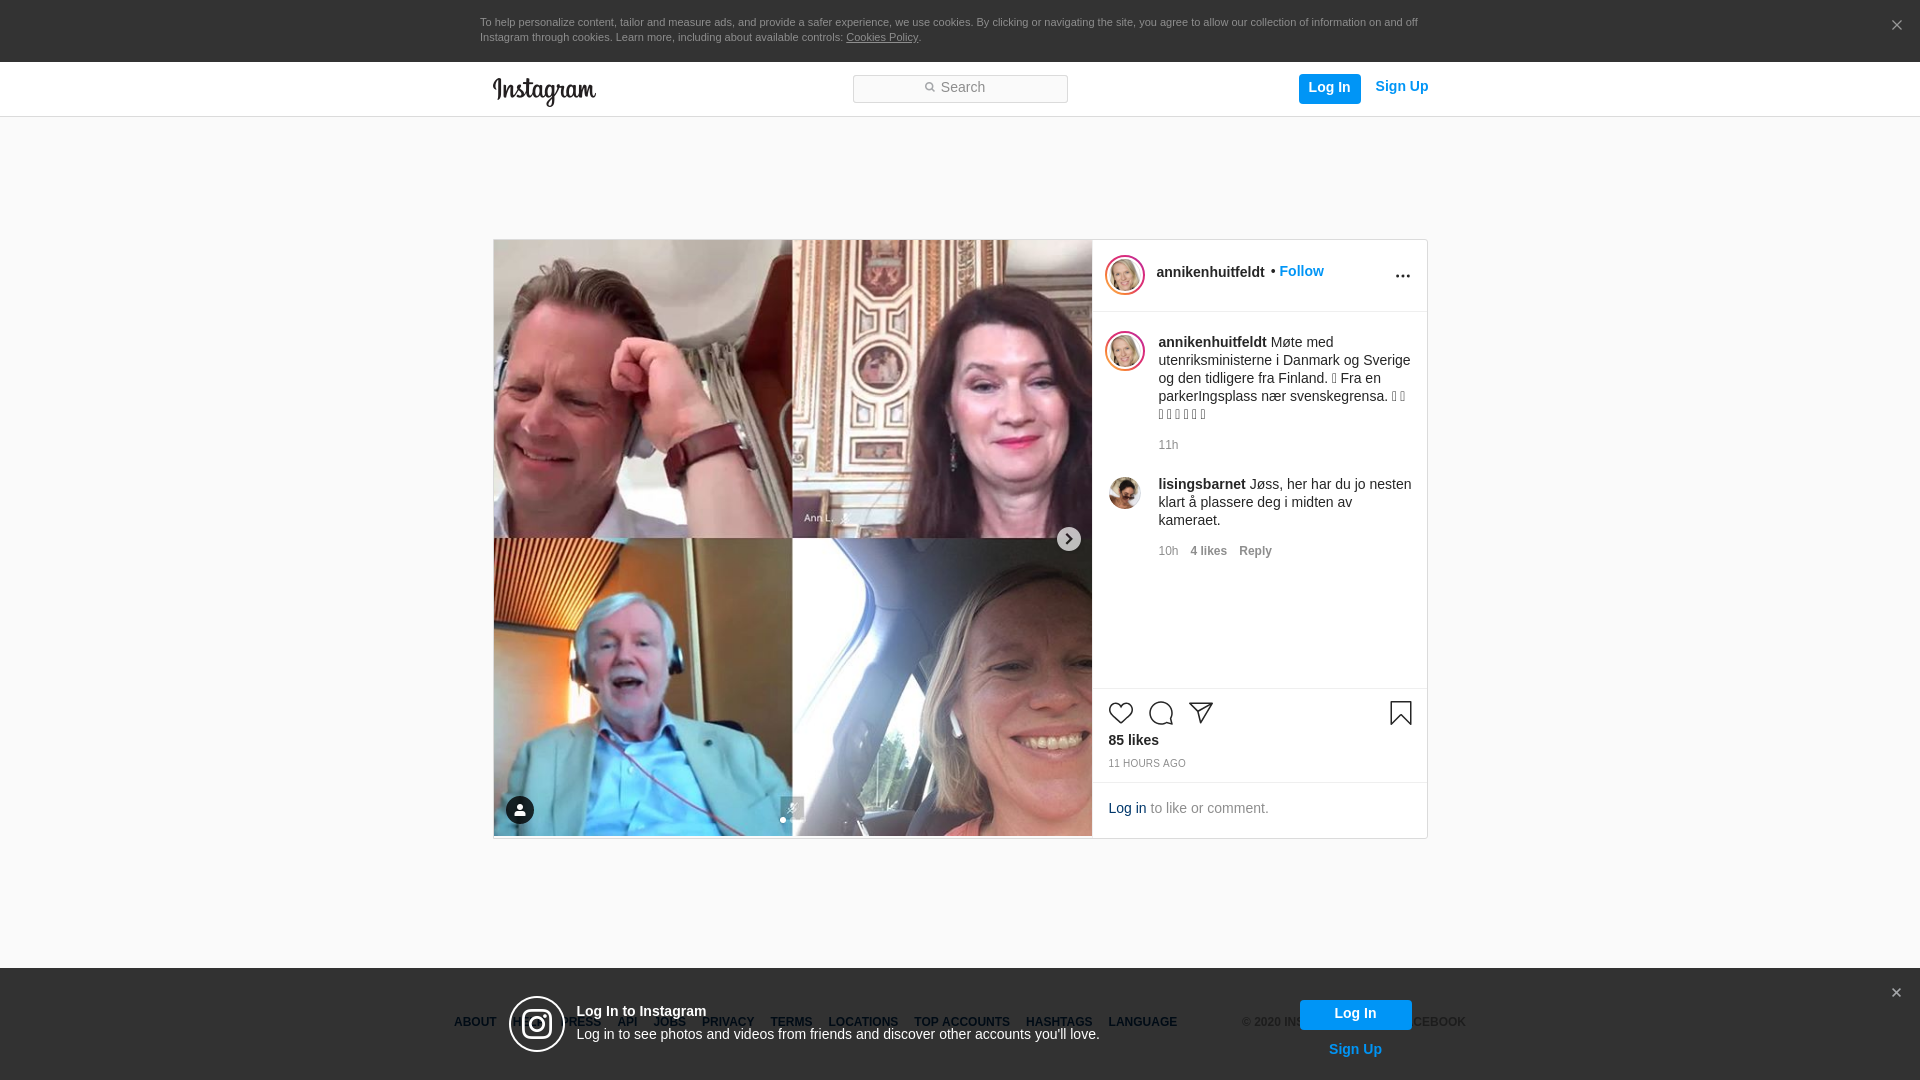Click the bottom banner Sign Up link

pos(1355,1049)
